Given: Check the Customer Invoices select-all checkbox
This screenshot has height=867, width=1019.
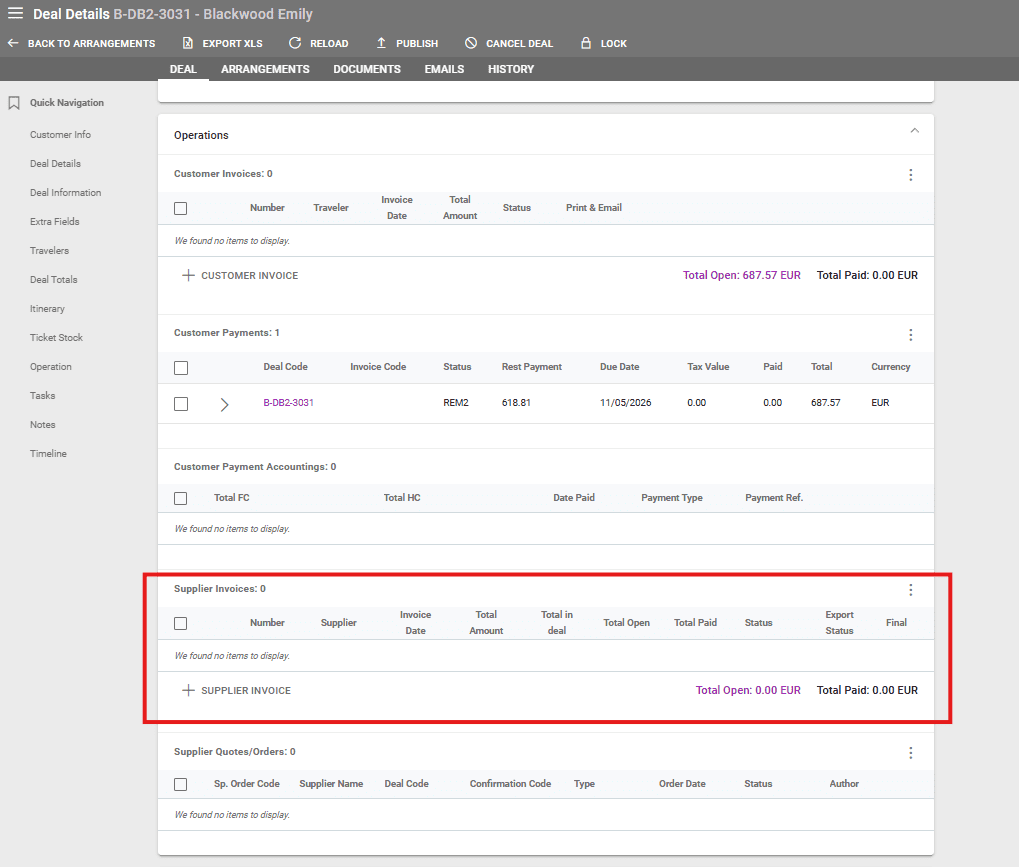Looking at the screenshot, I should (x=181, y=208).
